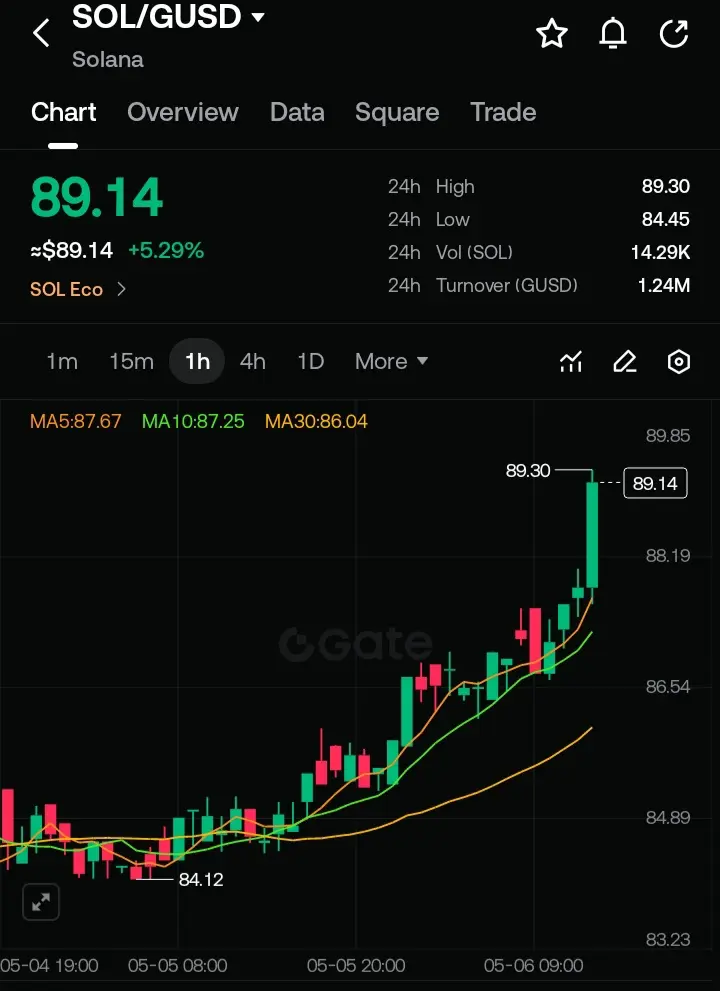The image size is (720, 991).
Task: Tap the share arrow icon
Action: (x=674, y=33)
